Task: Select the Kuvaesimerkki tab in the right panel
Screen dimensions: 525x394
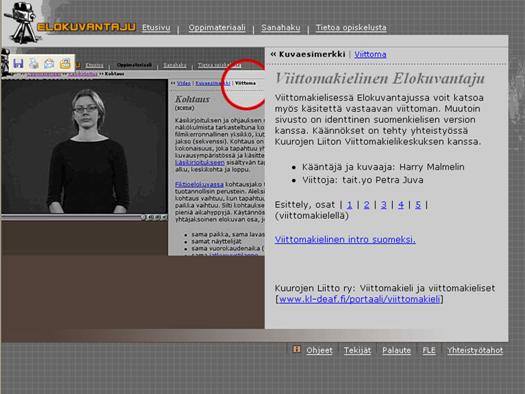Action: pyautogui.click(x=312, y=54)
